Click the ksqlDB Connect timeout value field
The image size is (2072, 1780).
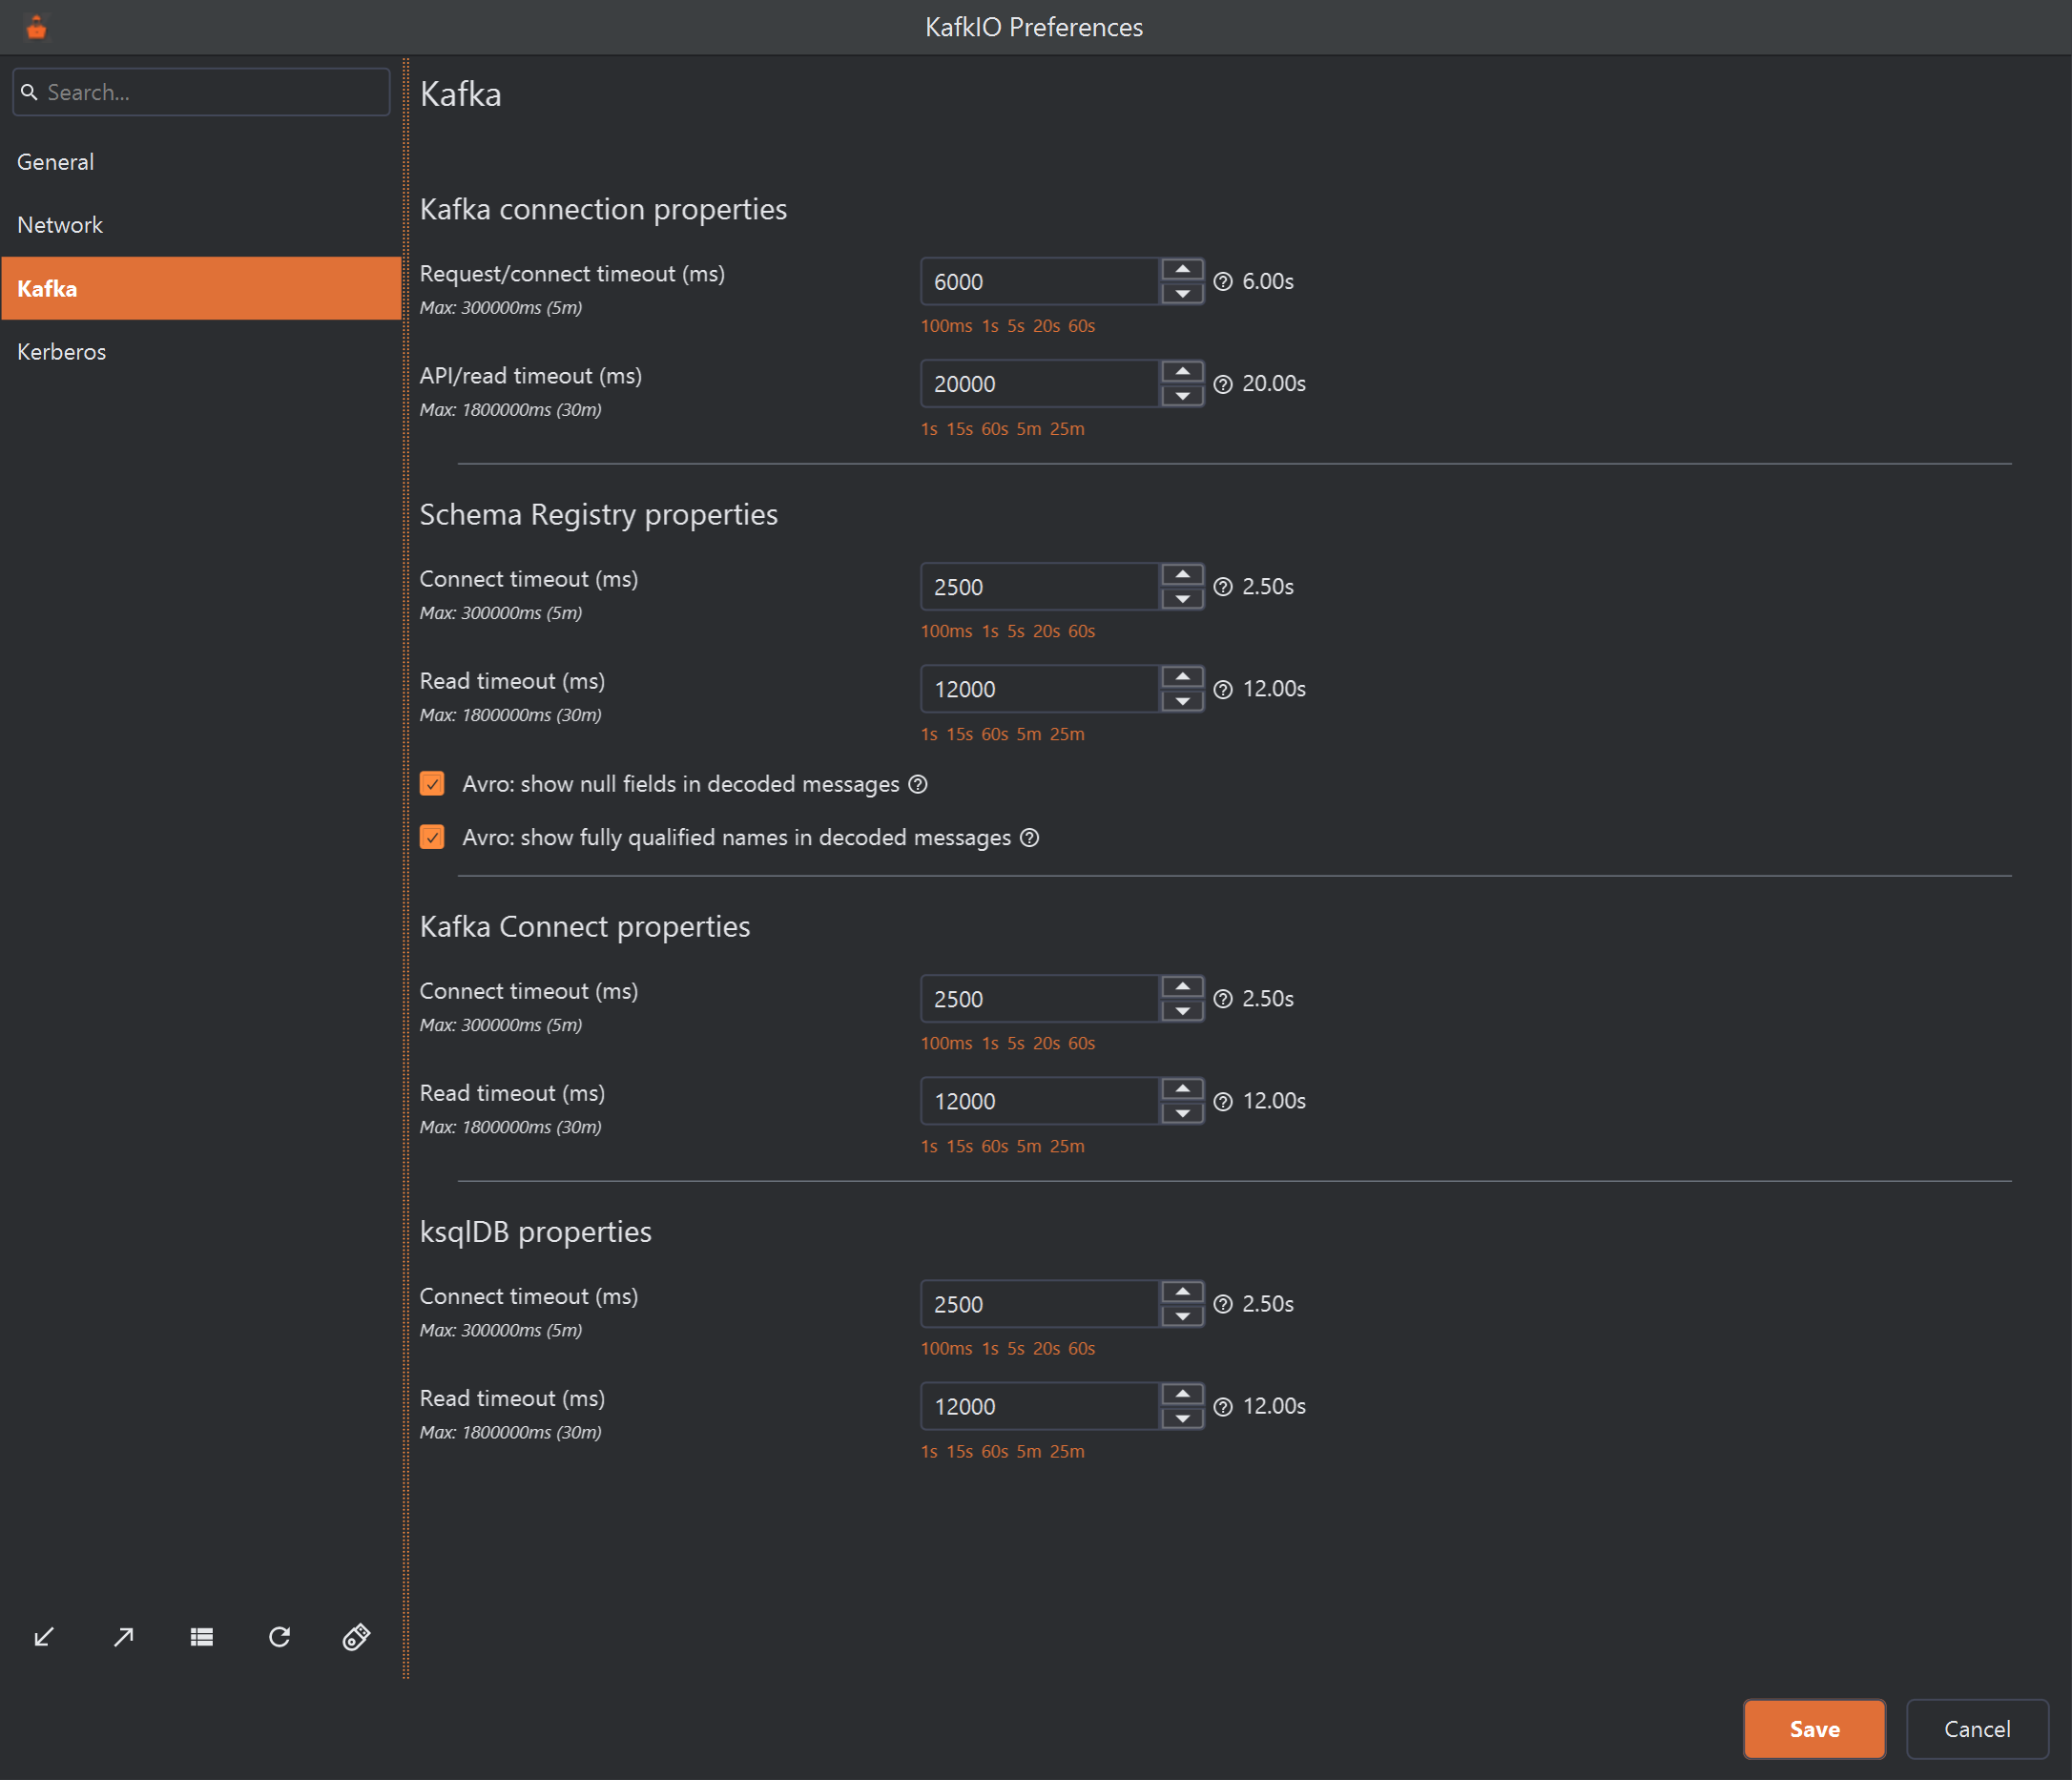pyautogui.click(x=1040, y=1304)
